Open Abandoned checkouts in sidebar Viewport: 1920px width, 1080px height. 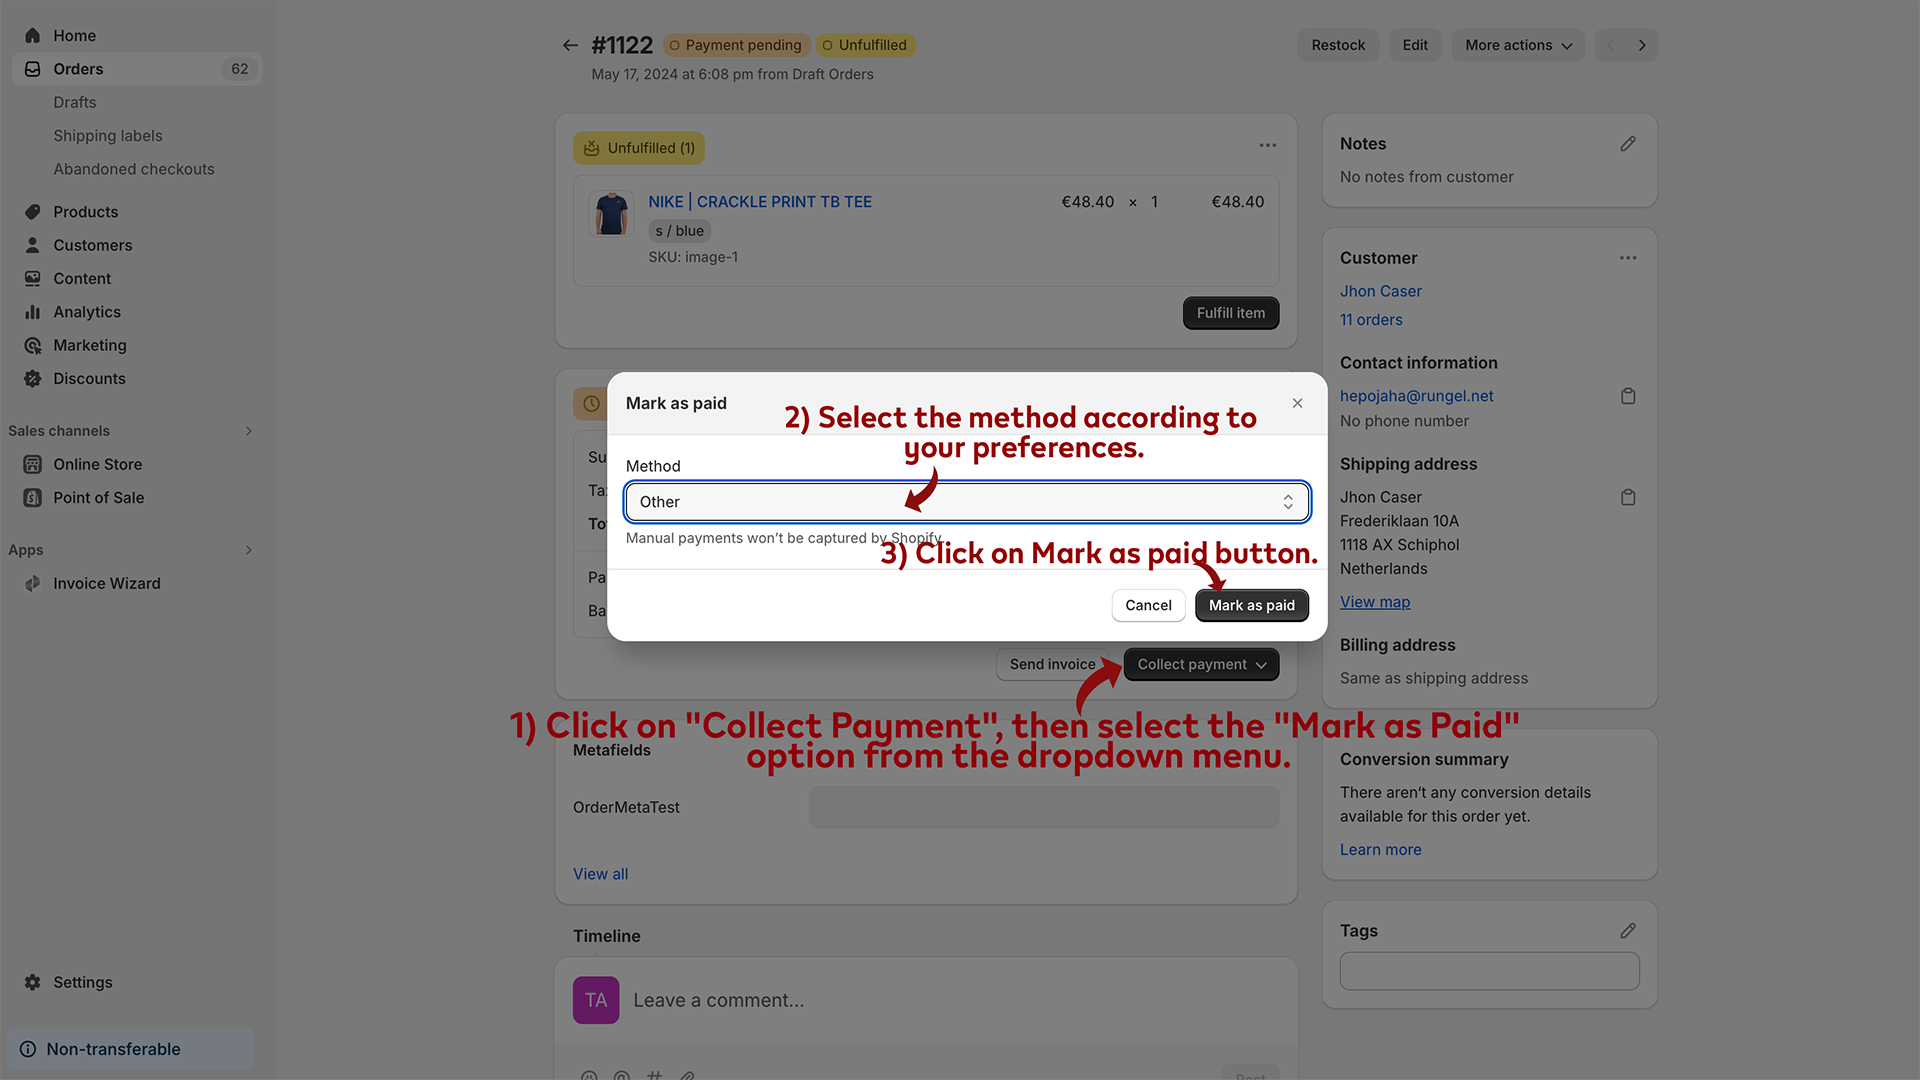tap(134, 169)
